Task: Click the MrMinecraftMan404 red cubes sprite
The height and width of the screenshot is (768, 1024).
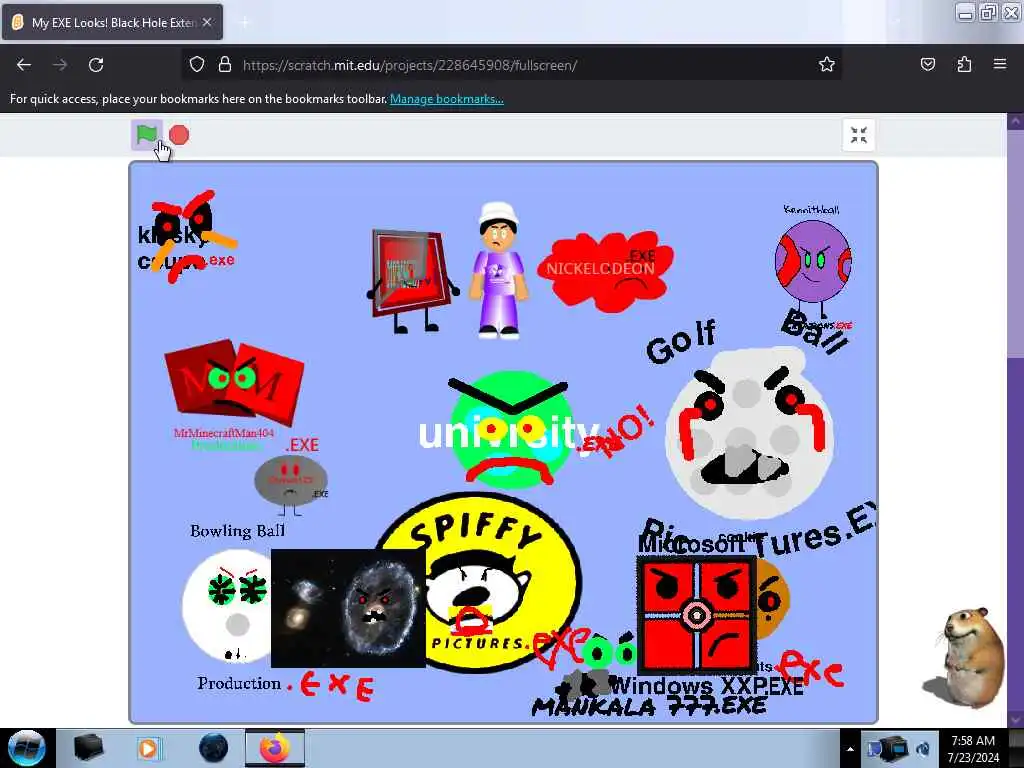Action: point(234,381)
